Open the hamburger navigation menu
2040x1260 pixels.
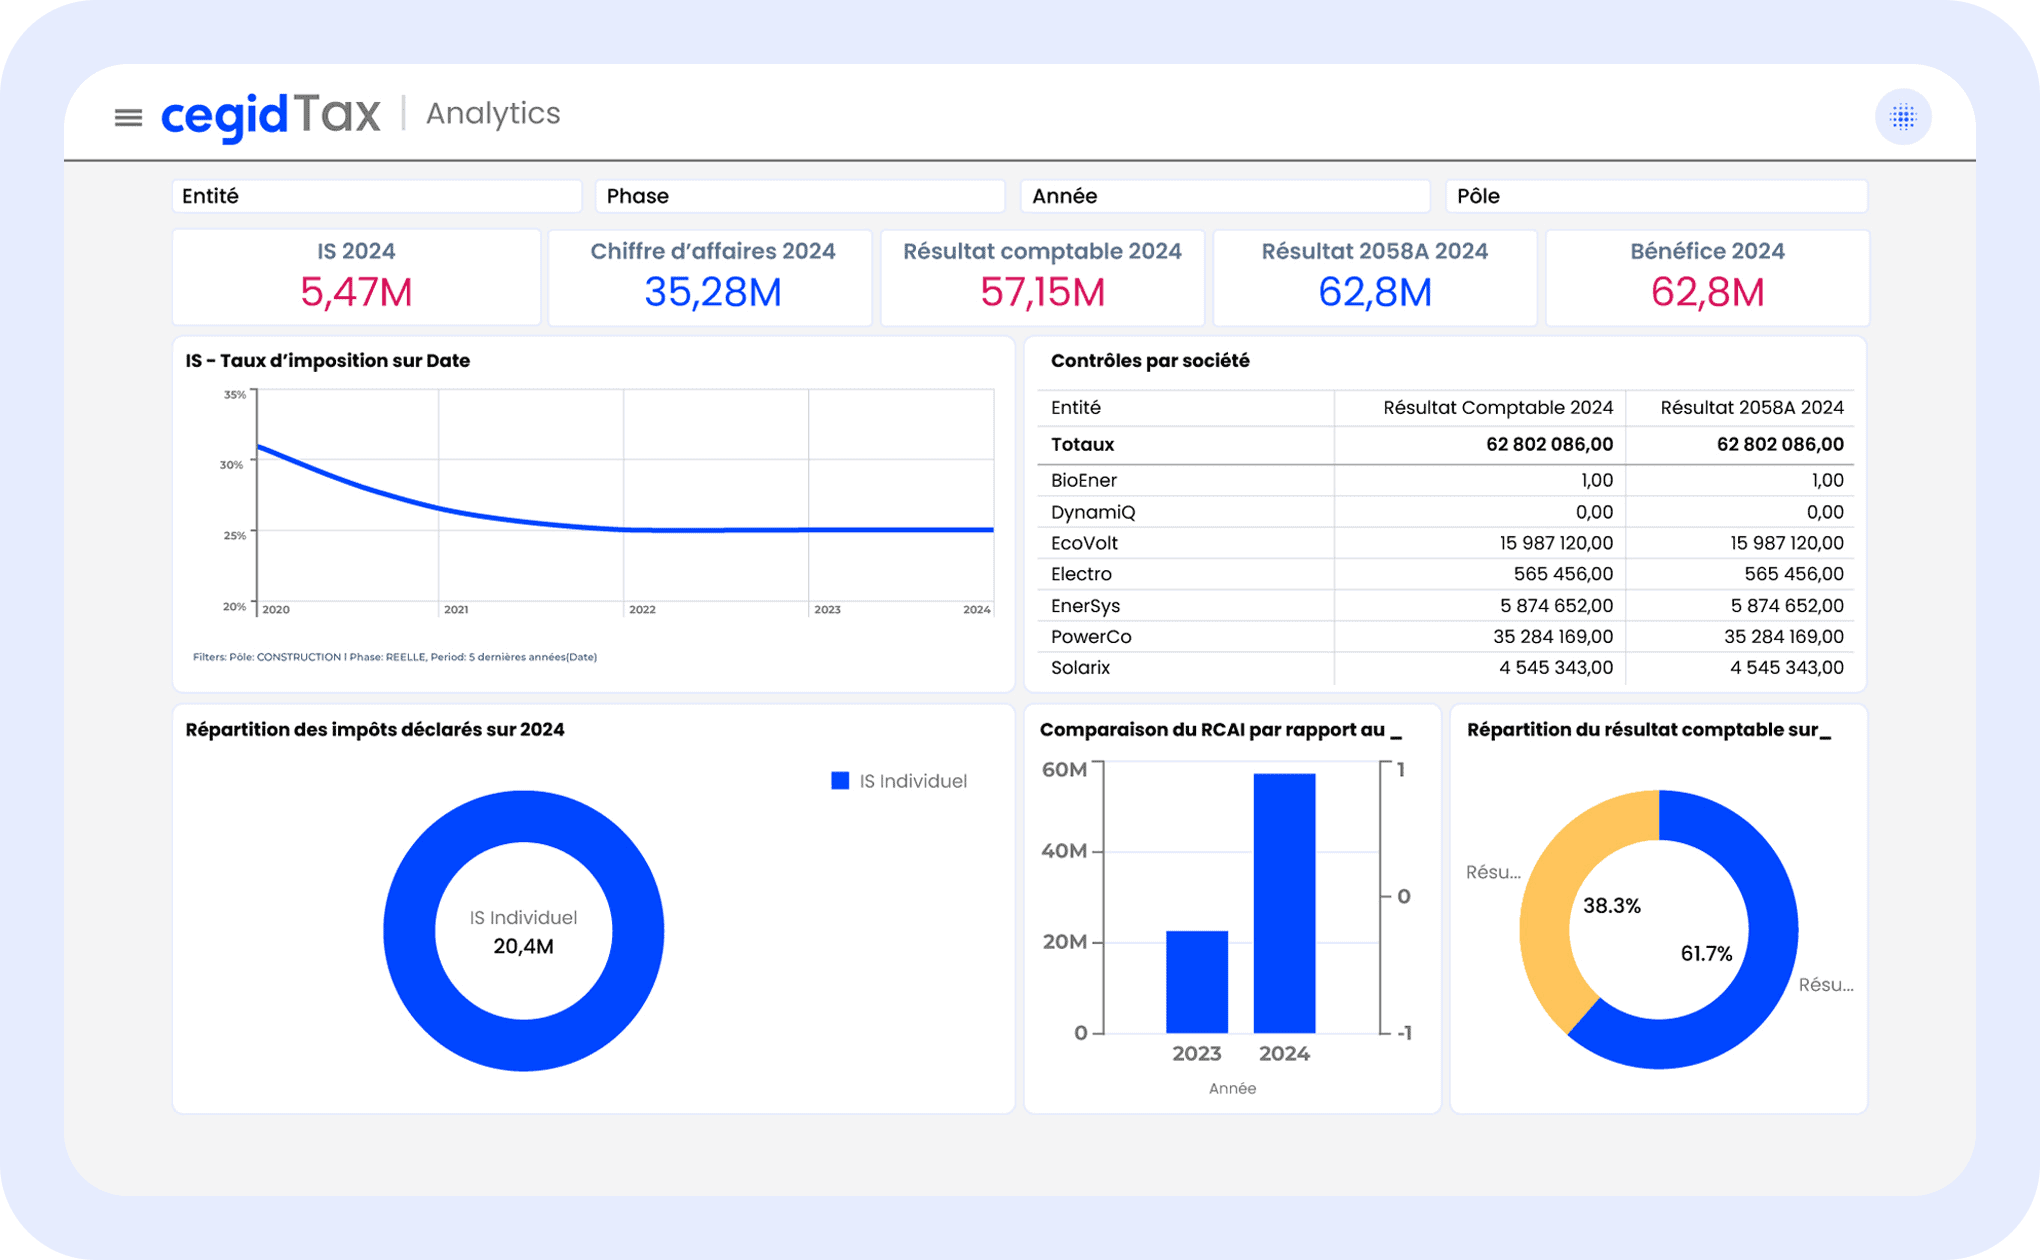(128, 118)
